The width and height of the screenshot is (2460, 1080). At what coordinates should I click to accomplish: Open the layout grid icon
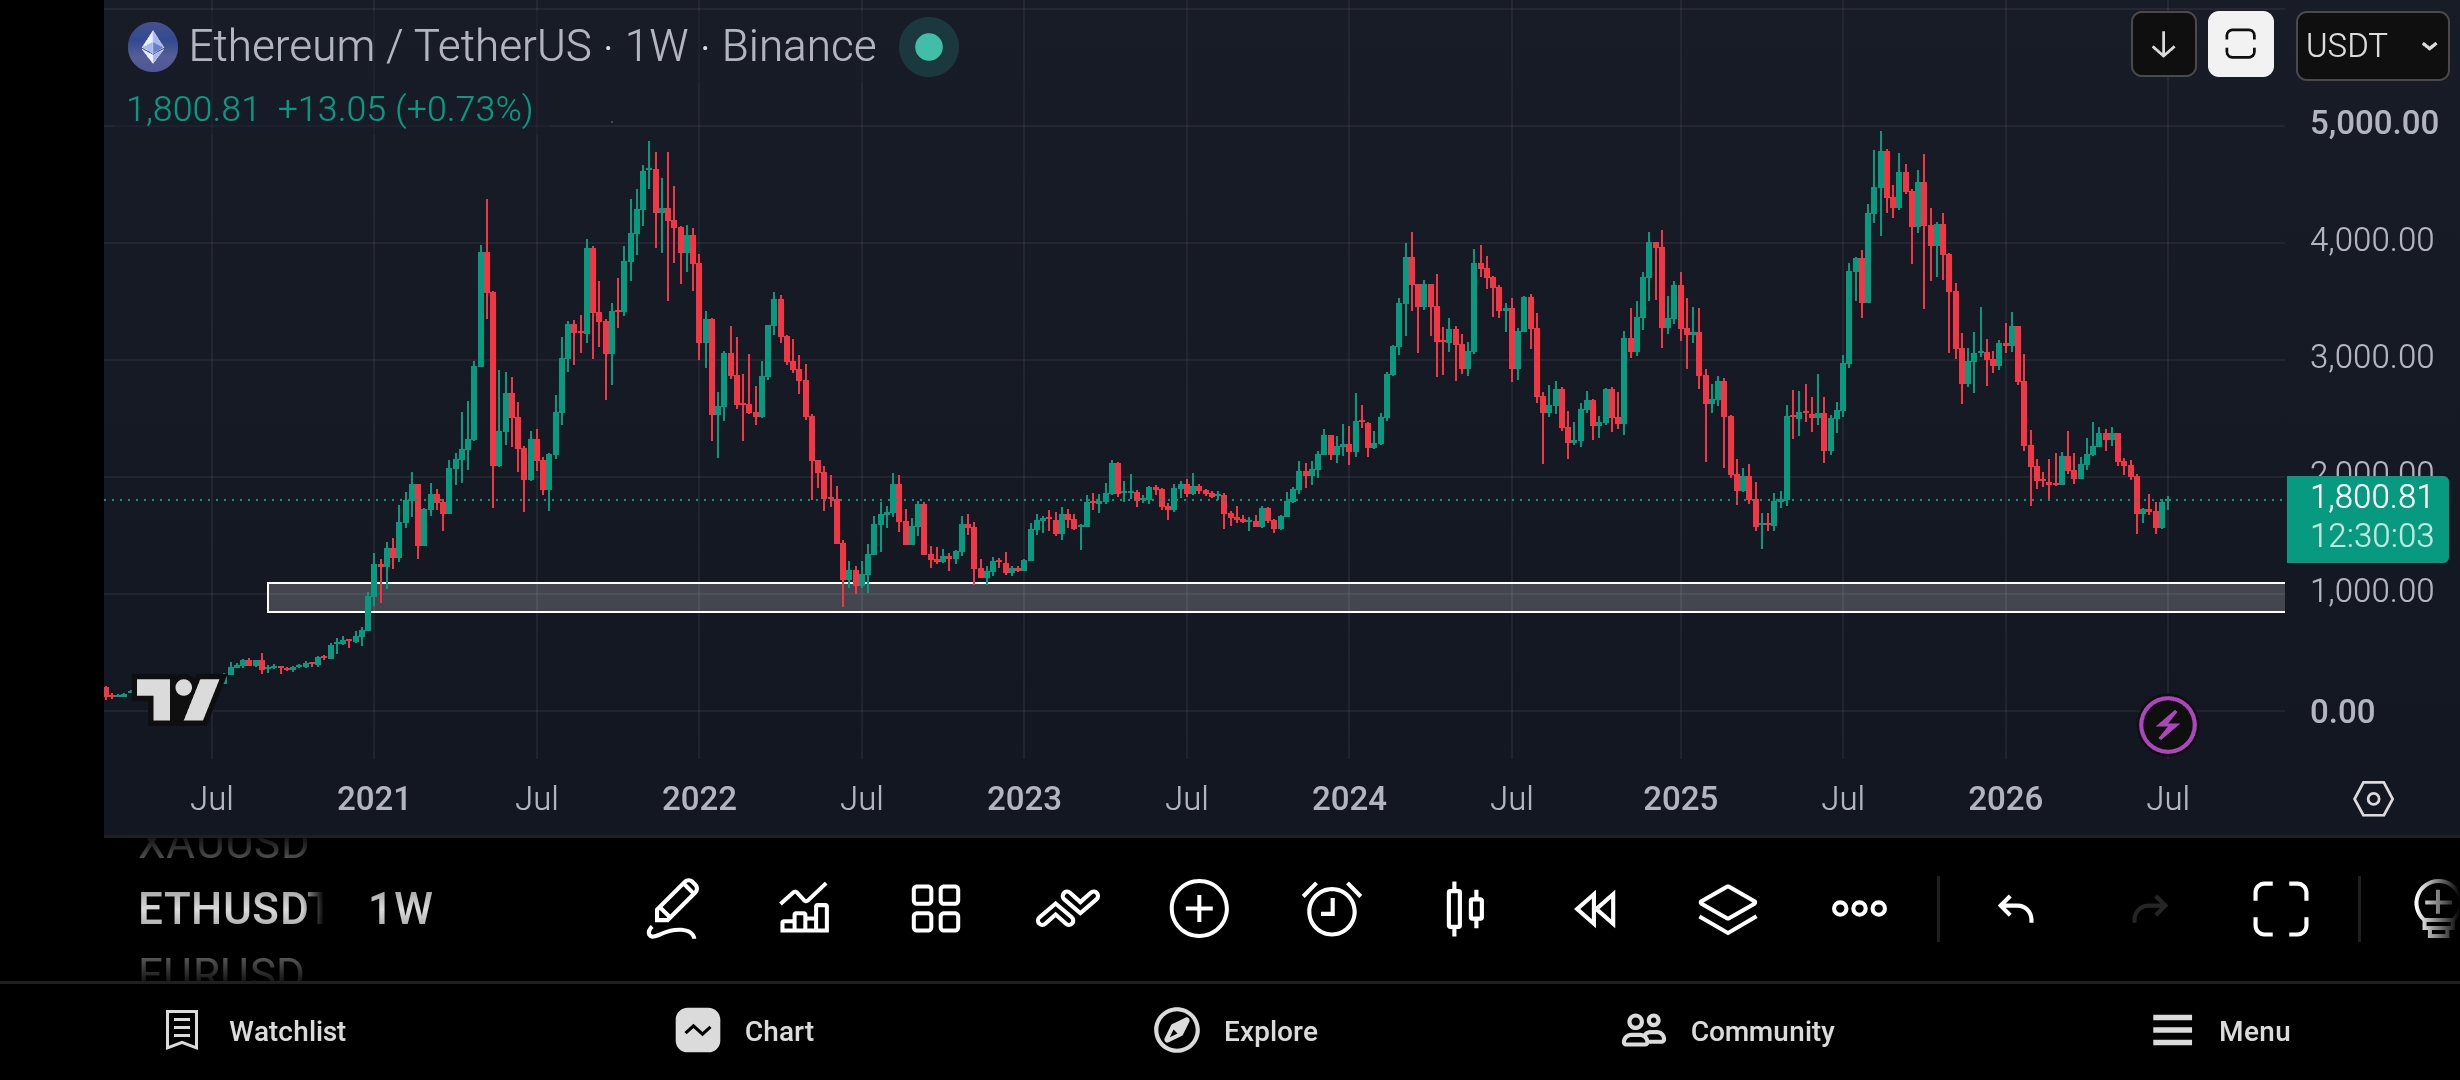[x=936, y=909]
